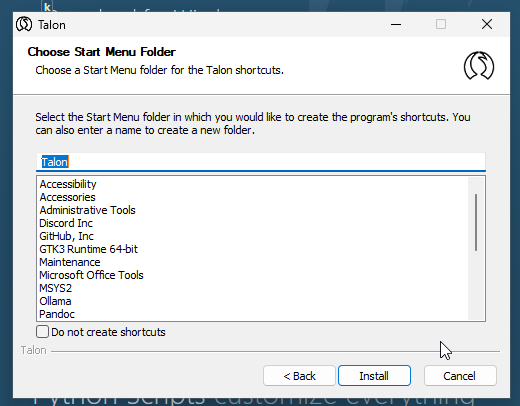Close the Talon installer window
This screenshot has width=520, height=406.
(487, 24)
